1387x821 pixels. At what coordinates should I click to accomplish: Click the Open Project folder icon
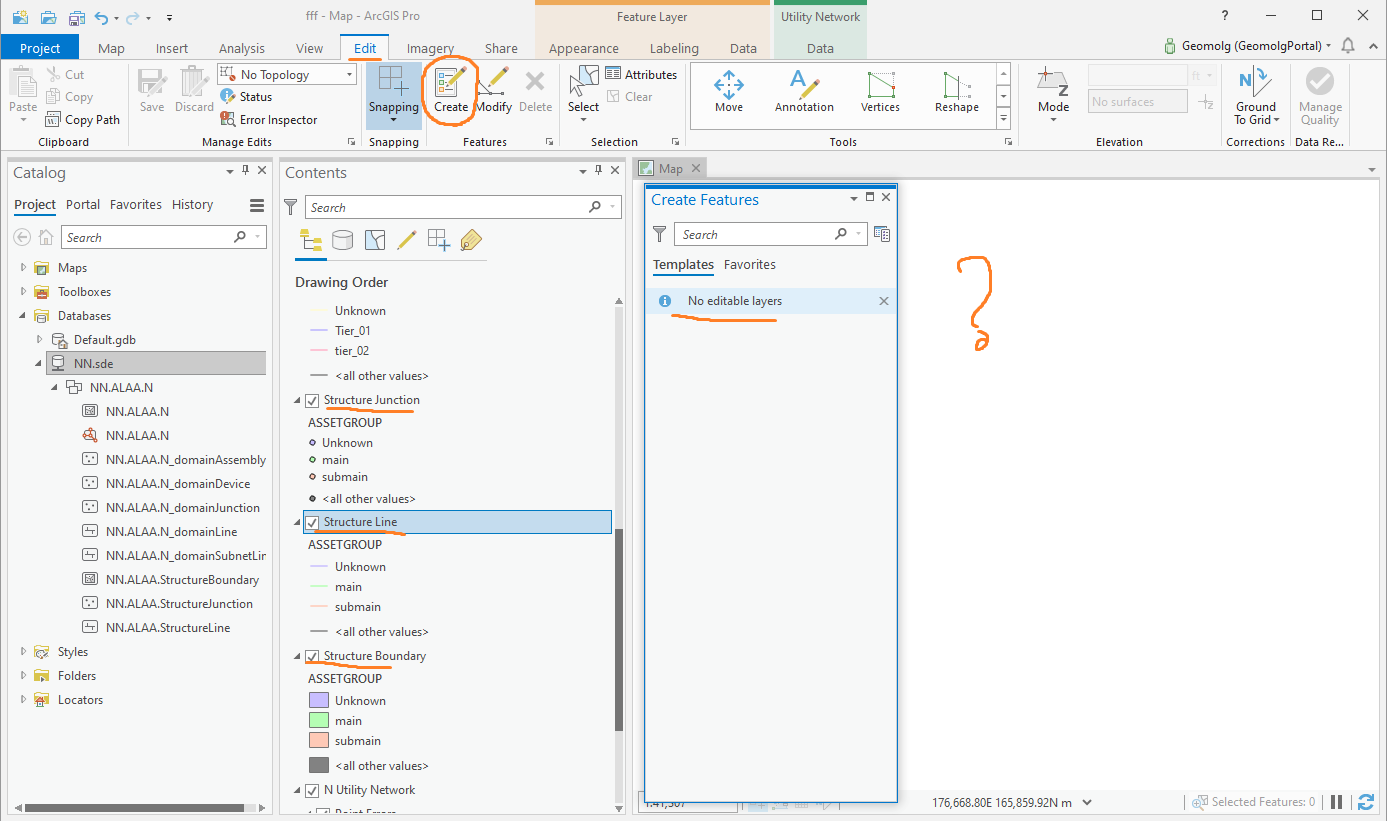point(48,17)
